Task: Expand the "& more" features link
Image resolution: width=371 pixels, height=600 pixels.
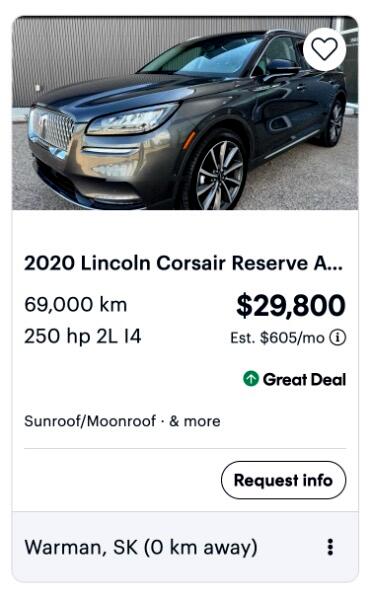Action: click(195, 421)
